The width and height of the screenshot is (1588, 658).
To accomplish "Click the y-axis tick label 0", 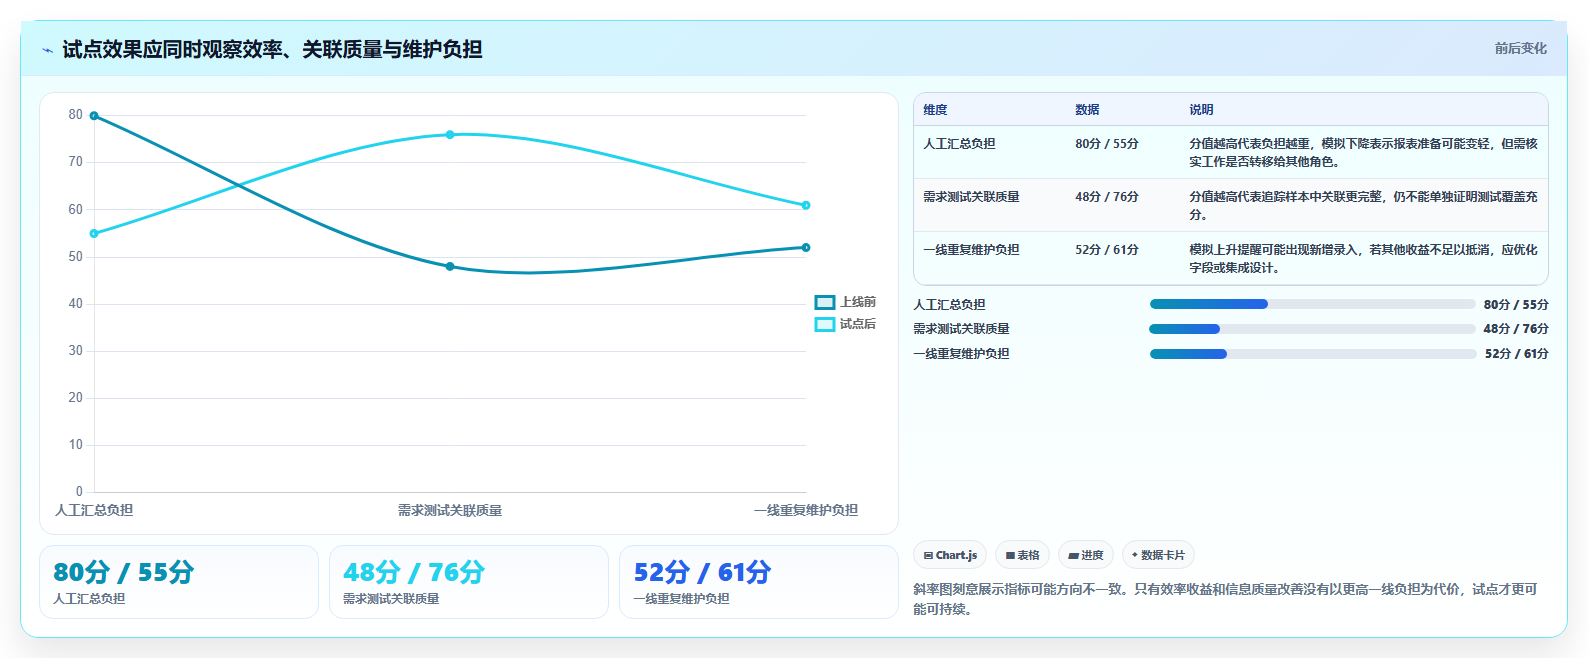I will 80,492.
